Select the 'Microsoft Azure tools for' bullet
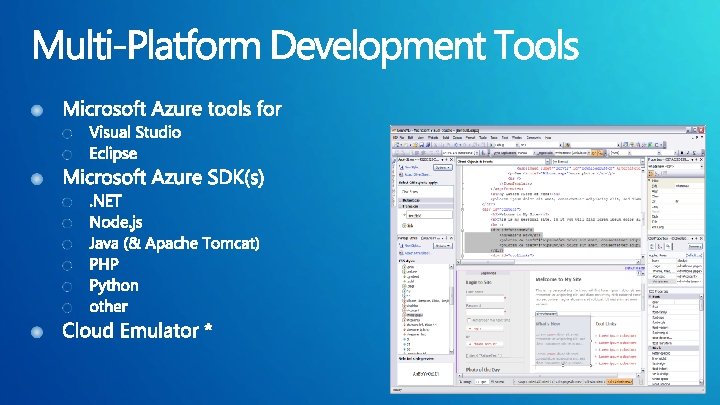This screenshot has width=720, height=405. tap(172, 109)
